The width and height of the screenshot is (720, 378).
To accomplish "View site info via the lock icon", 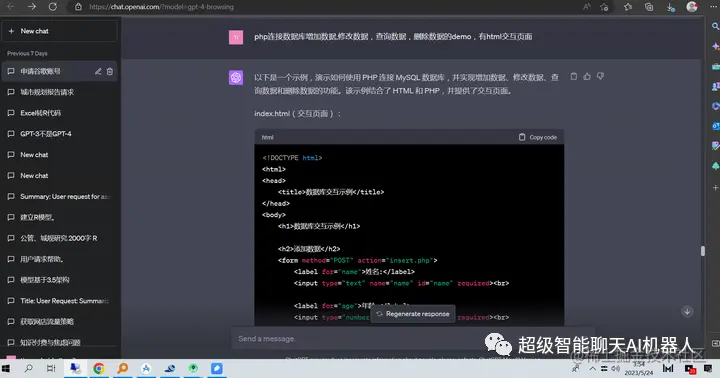I will [x=79, y=7].
